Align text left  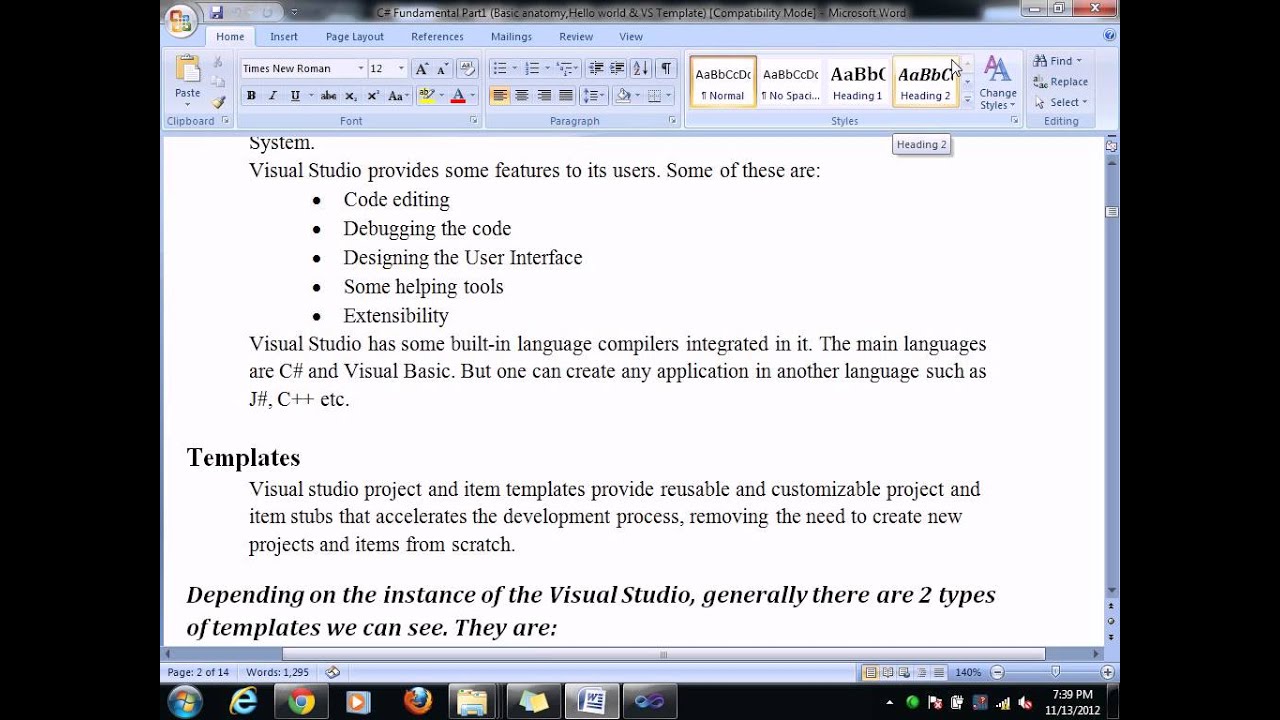499,96
